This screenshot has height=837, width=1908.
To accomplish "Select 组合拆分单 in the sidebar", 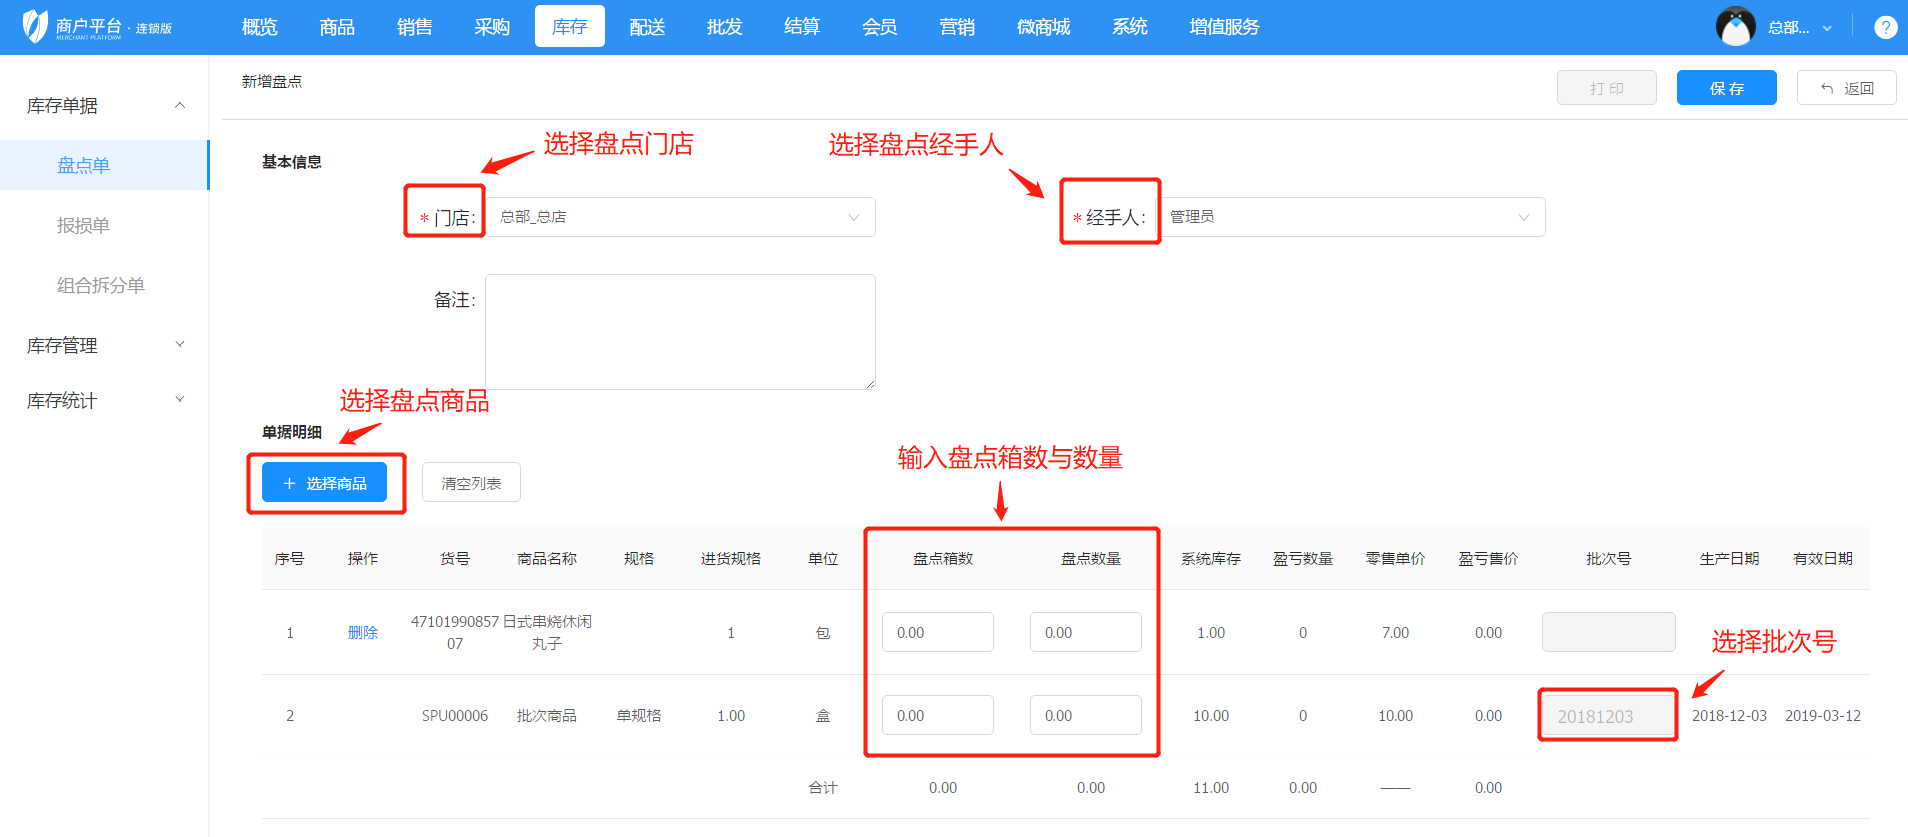I will (x=100, y=285).
